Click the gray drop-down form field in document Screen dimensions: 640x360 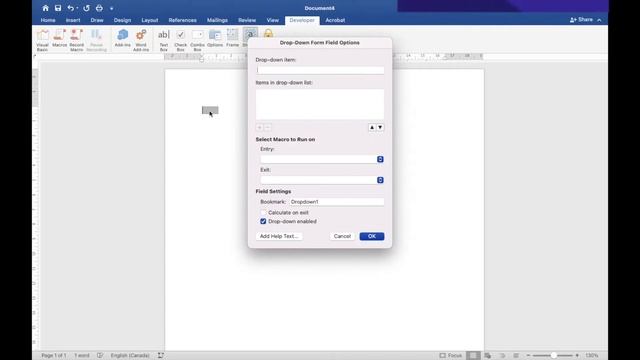click(210, 110)
